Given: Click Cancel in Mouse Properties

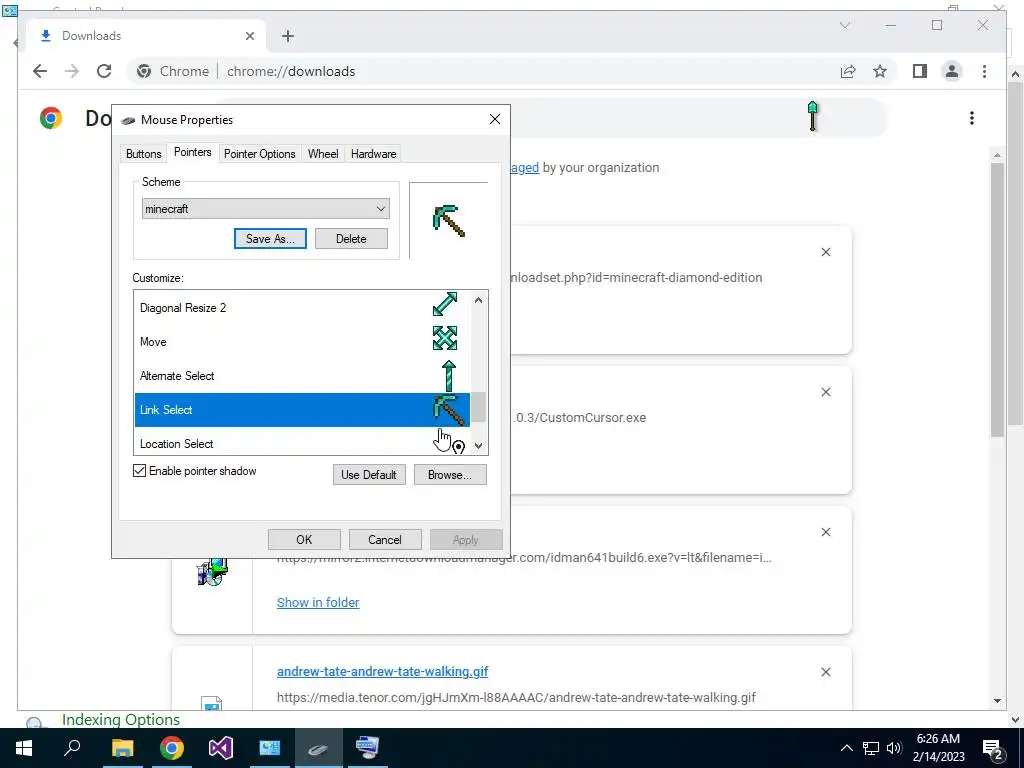Looking at the screenshot, I should coord(385,539).
